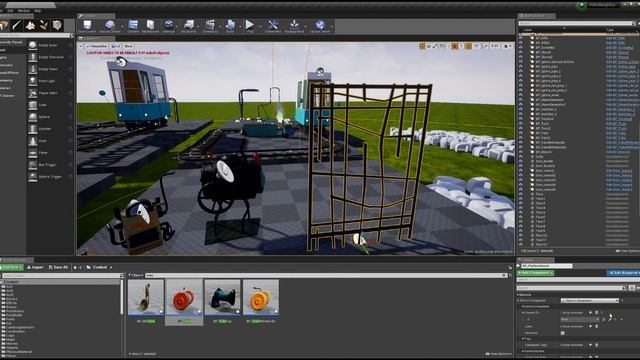Viewport: 640px width, 360px height.
Task: Open the Show flags dropdown in viewport
Action: pos(129,47)
